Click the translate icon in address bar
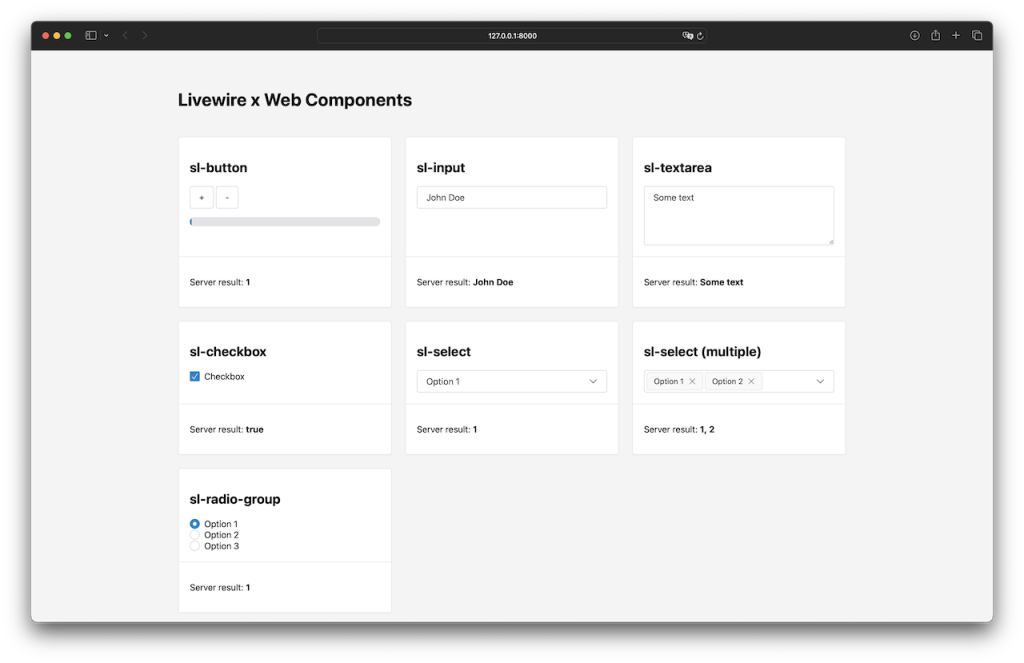Image resolution: width=1024 pixels, height=663 pixels. tap(687, 35)
